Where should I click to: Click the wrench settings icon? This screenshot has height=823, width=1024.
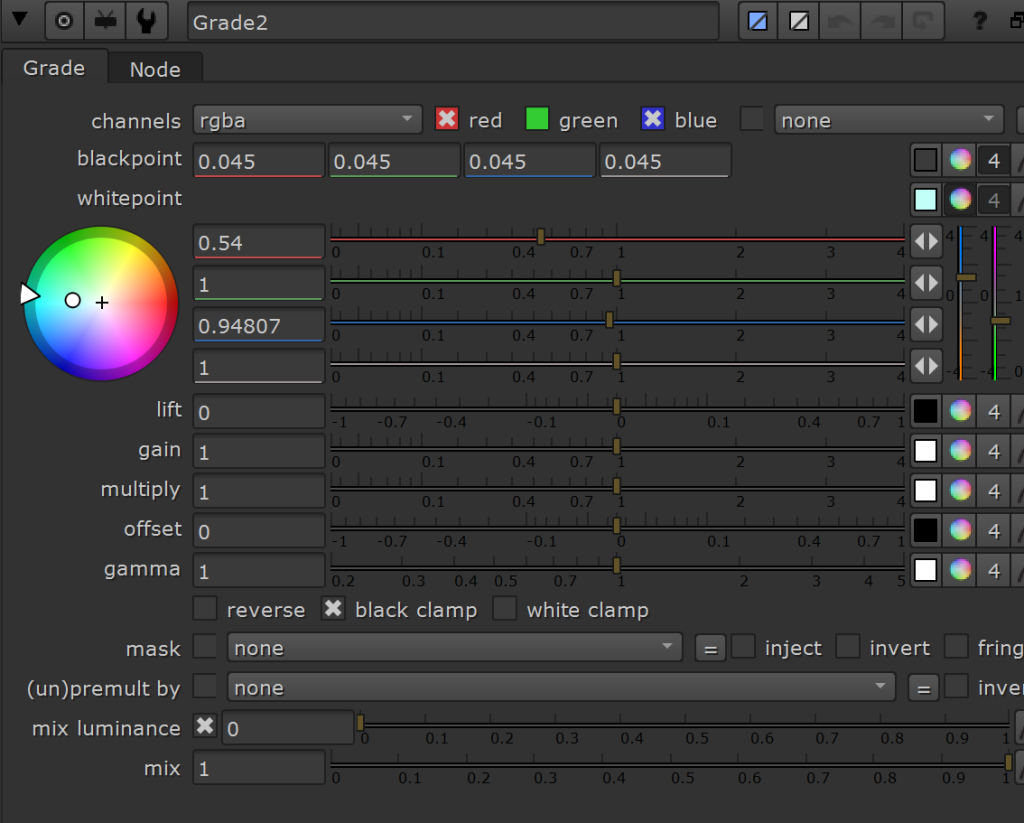click(147, 22)
